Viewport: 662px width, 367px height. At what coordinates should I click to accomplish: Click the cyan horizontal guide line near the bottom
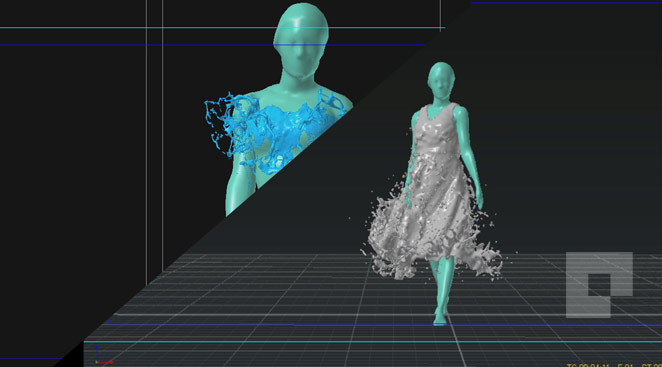pos(373,342)
